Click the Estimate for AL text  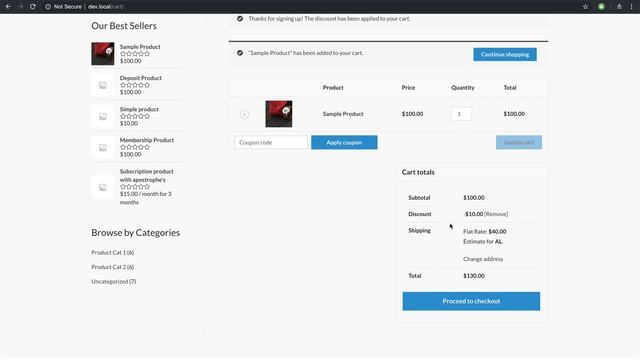pos(483,242)
